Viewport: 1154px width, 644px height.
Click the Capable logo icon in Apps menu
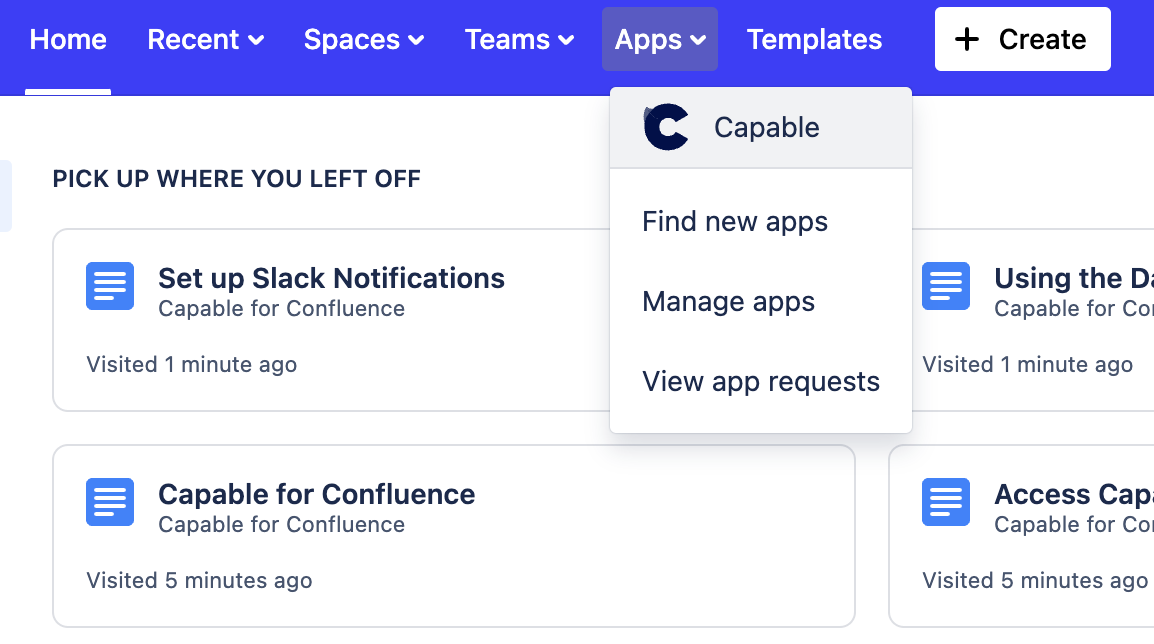click(x=666, y=128)
